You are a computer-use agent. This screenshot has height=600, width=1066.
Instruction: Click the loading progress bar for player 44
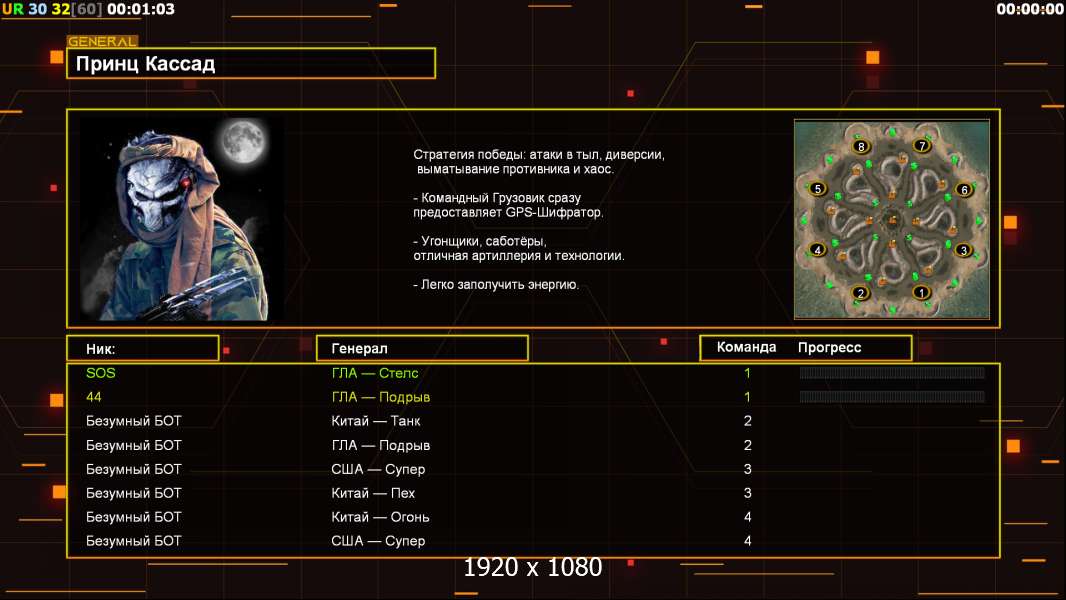892,396
